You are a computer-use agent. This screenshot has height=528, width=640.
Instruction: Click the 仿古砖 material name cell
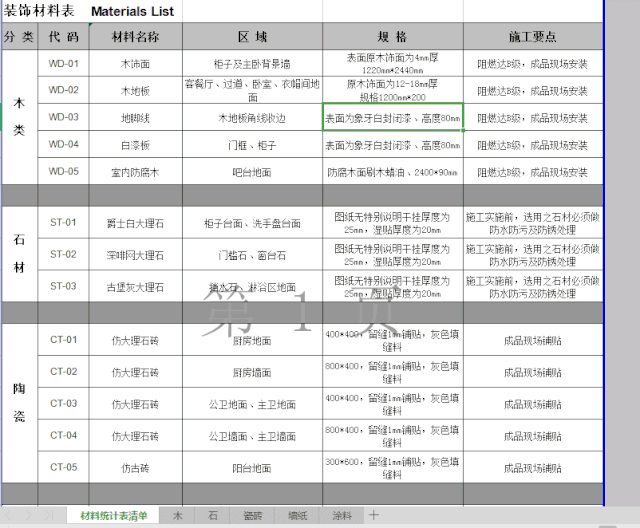click(x=132, y=467)
